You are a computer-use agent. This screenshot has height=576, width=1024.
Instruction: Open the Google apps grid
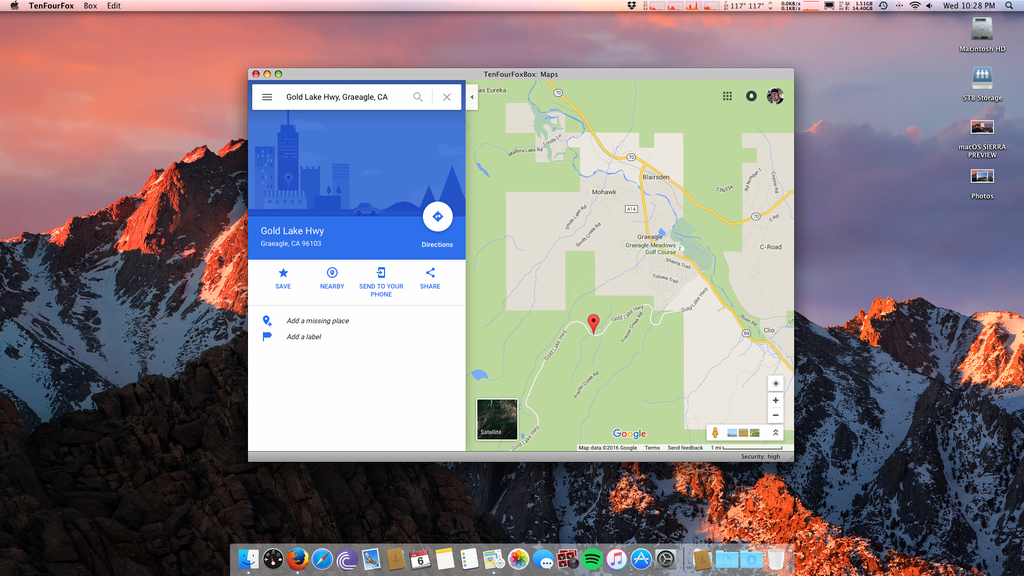click(727, 96)
